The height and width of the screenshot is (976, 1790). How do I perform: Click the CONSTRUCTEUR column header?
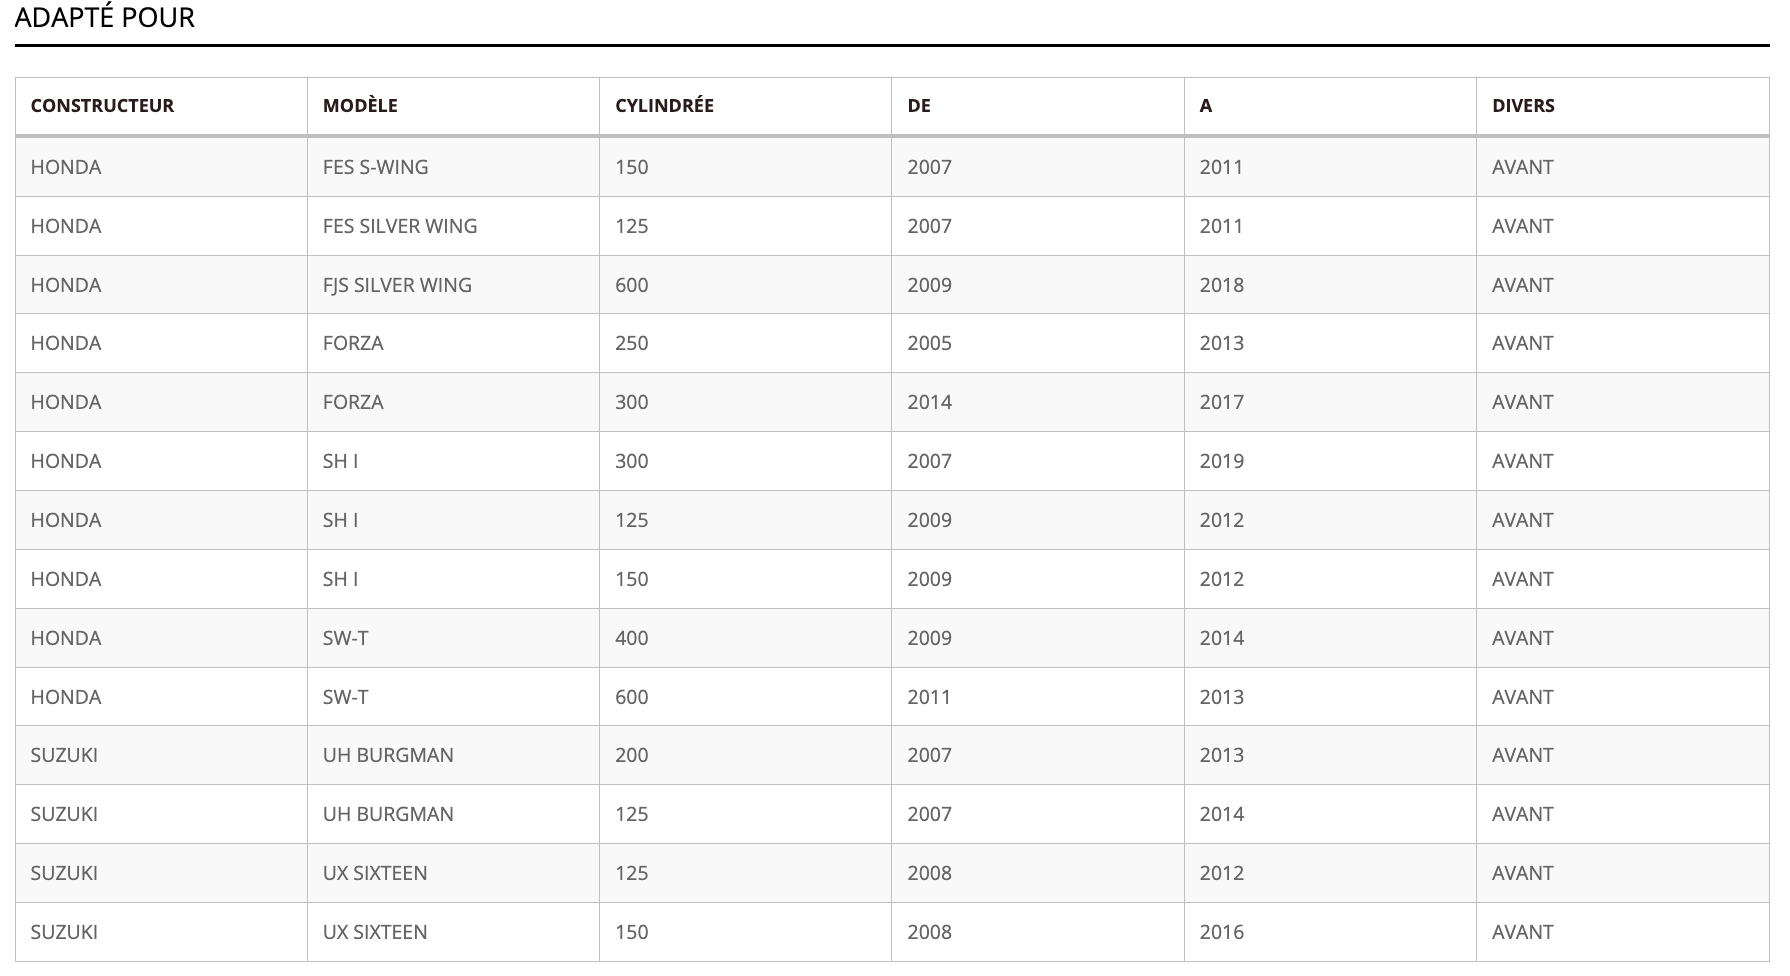pyautogui.click(x=102, y=106)
